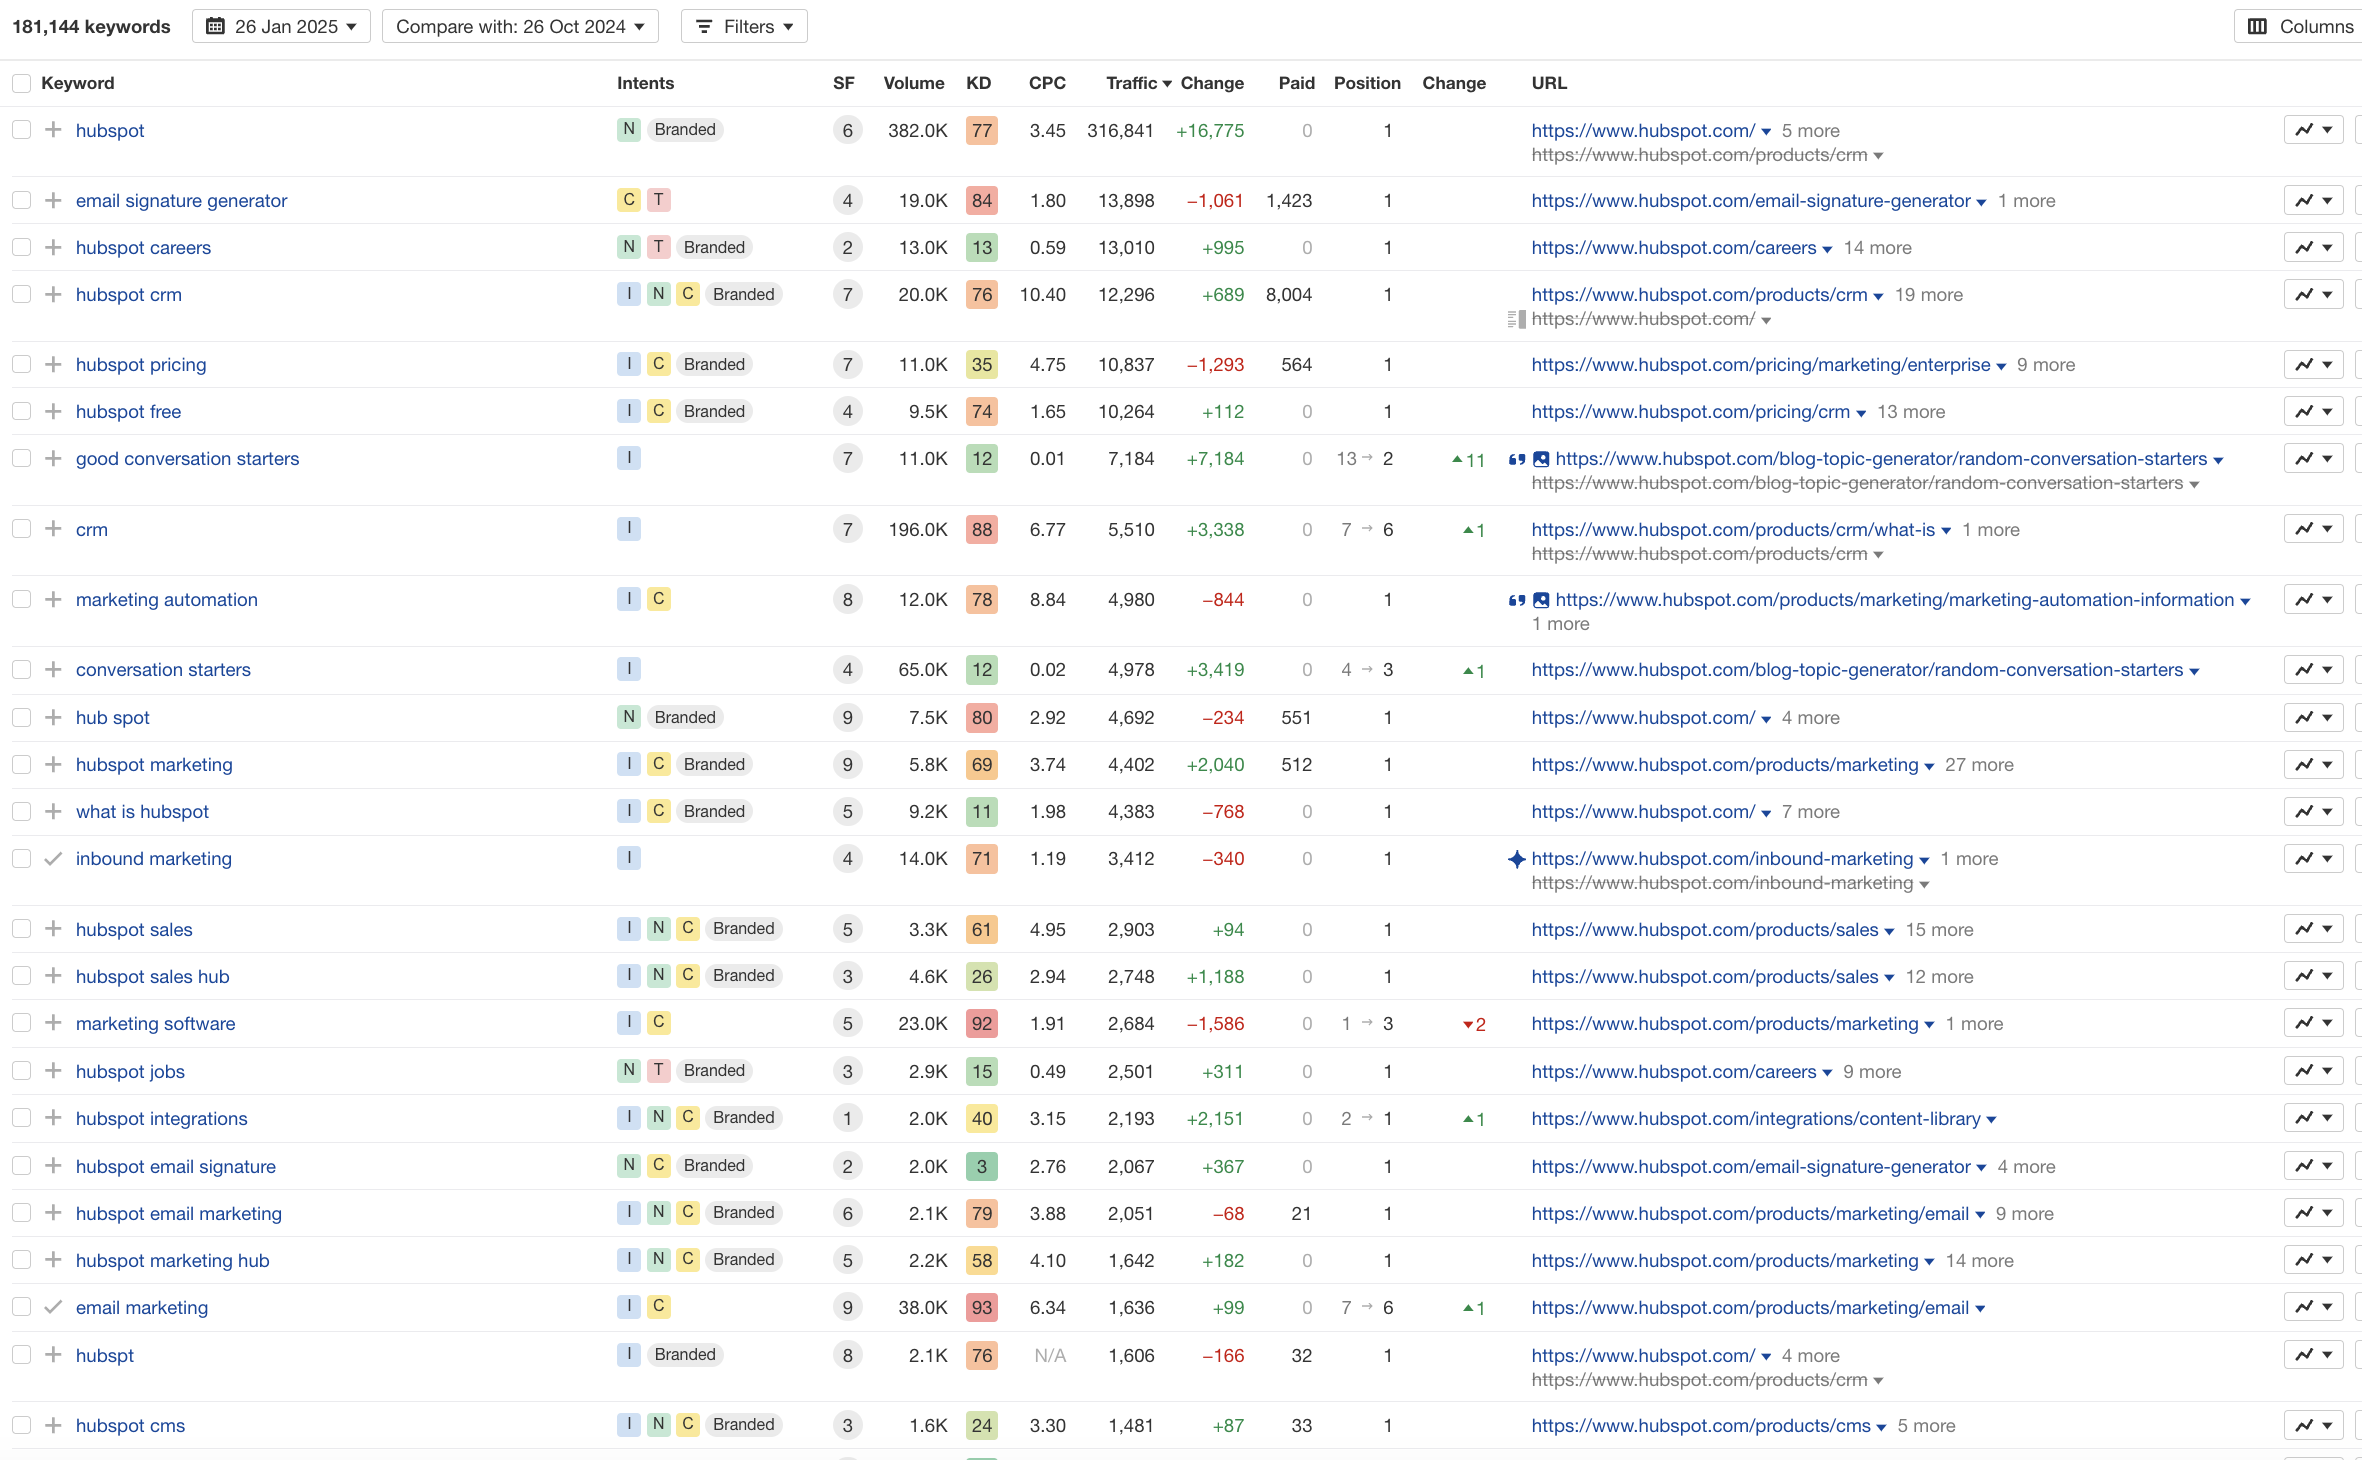Image resolution: width=2362 pixels, height=1460 pixels.
Task: Open the position history chart for hubspot row
Action: 2313,130
